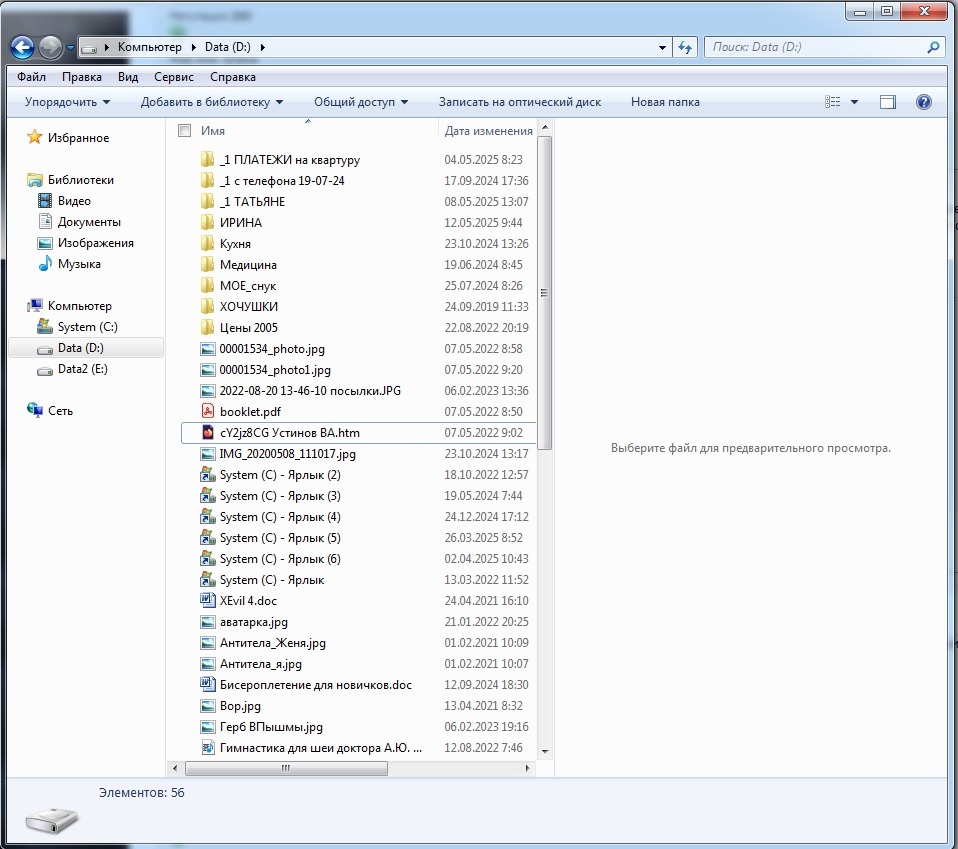The height and width of the screenshot is (849, 958).
Task: Click the System (C:) drive icon
Action: (x=45, y=326)
